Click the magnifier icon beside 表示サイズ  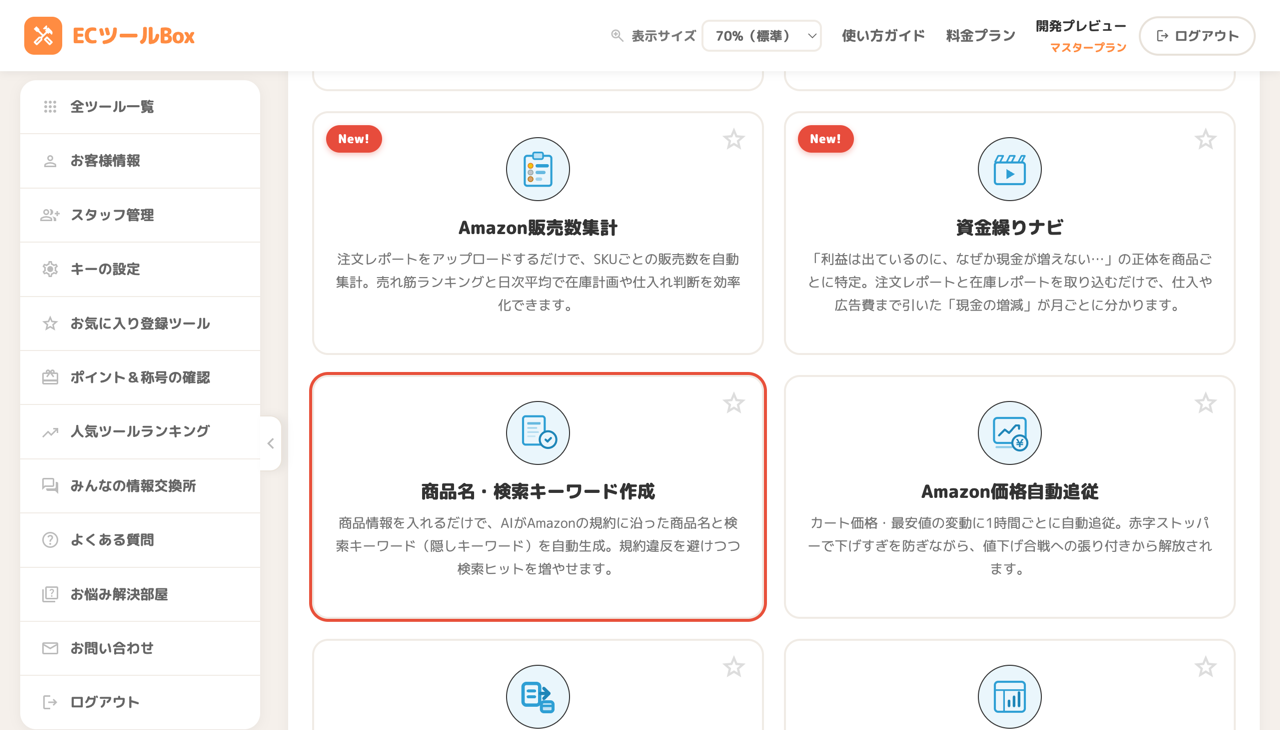pos(617,36)
